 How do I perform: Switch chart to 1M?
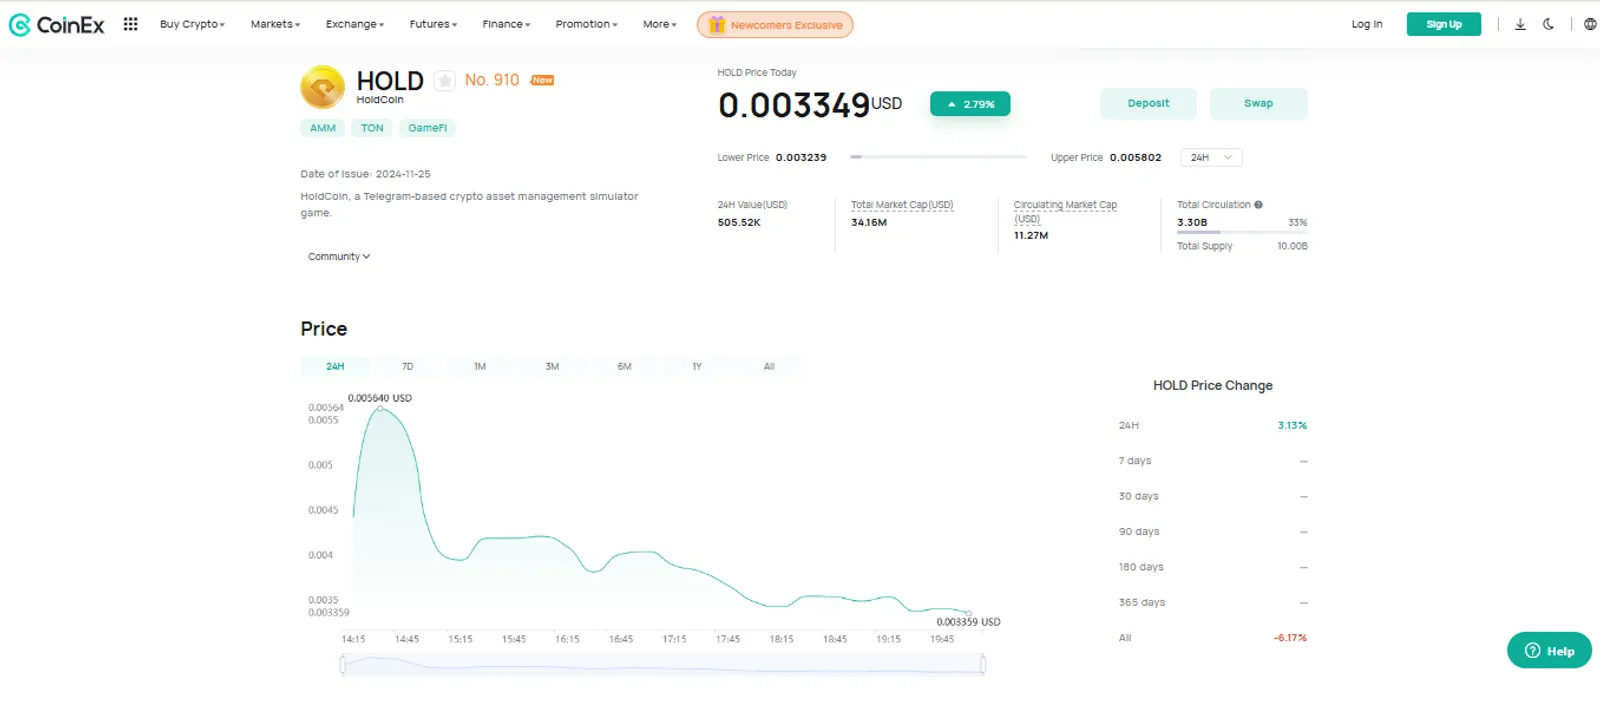tap(480, 367)
